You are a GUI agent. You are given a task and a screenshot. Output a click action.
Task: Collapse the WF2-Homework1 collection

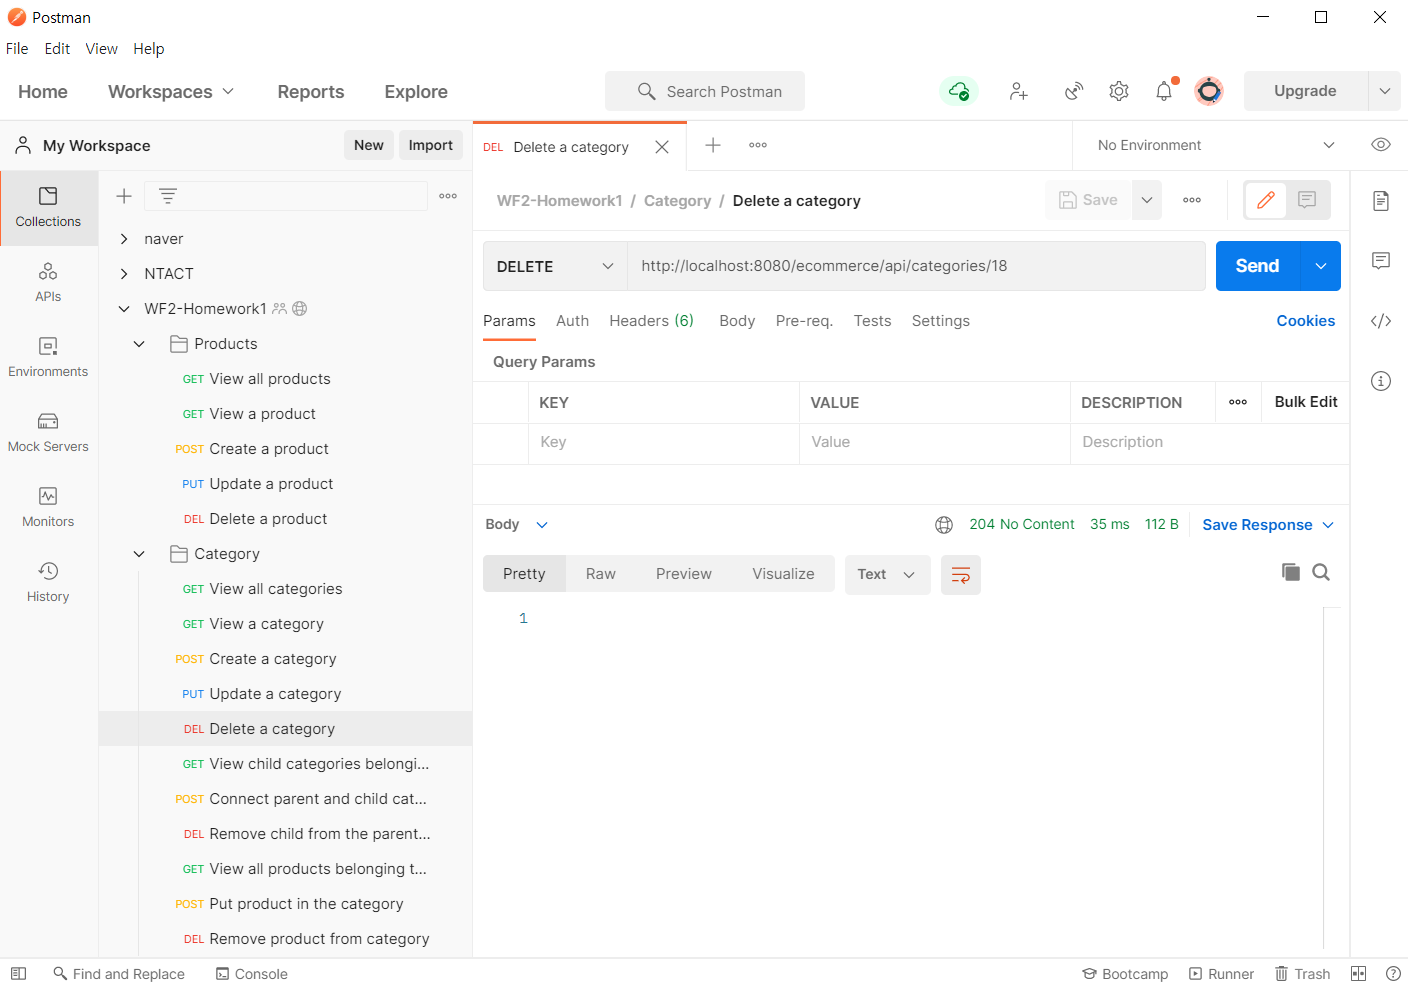pyautogui.click(x=124, y=309)
